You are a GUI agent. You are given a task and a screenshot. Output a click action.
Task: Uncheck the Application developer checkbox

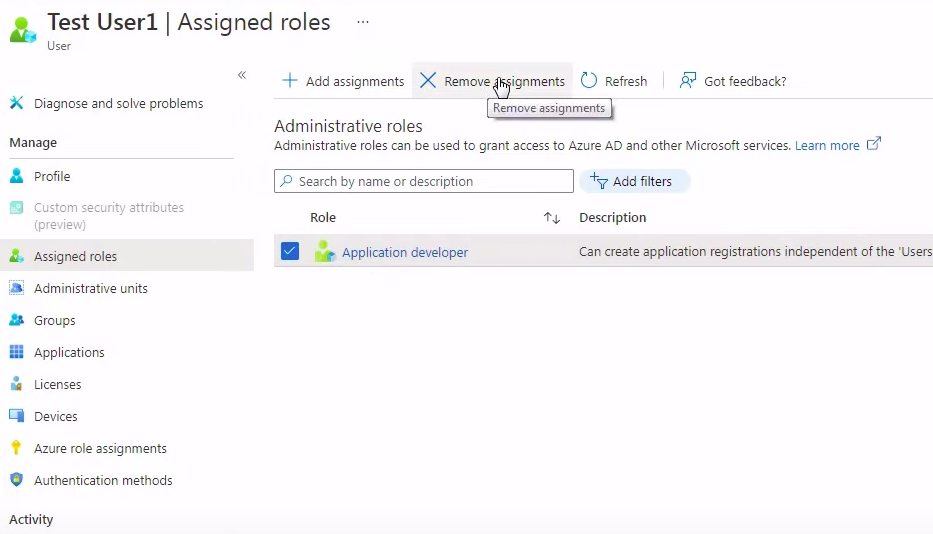(x=290, y=251)
